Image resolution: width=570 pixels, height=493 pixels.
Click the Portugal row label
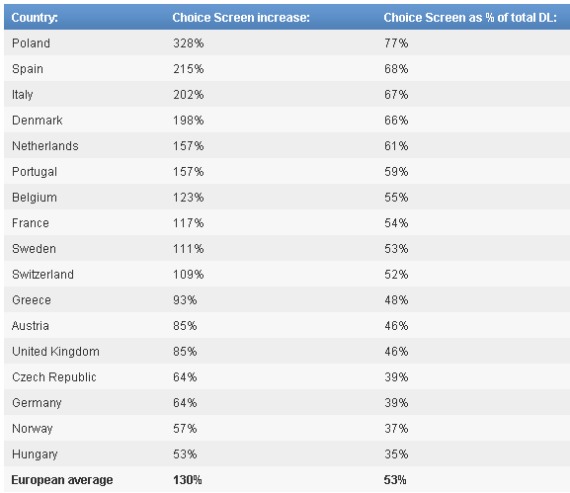point(35,172)
